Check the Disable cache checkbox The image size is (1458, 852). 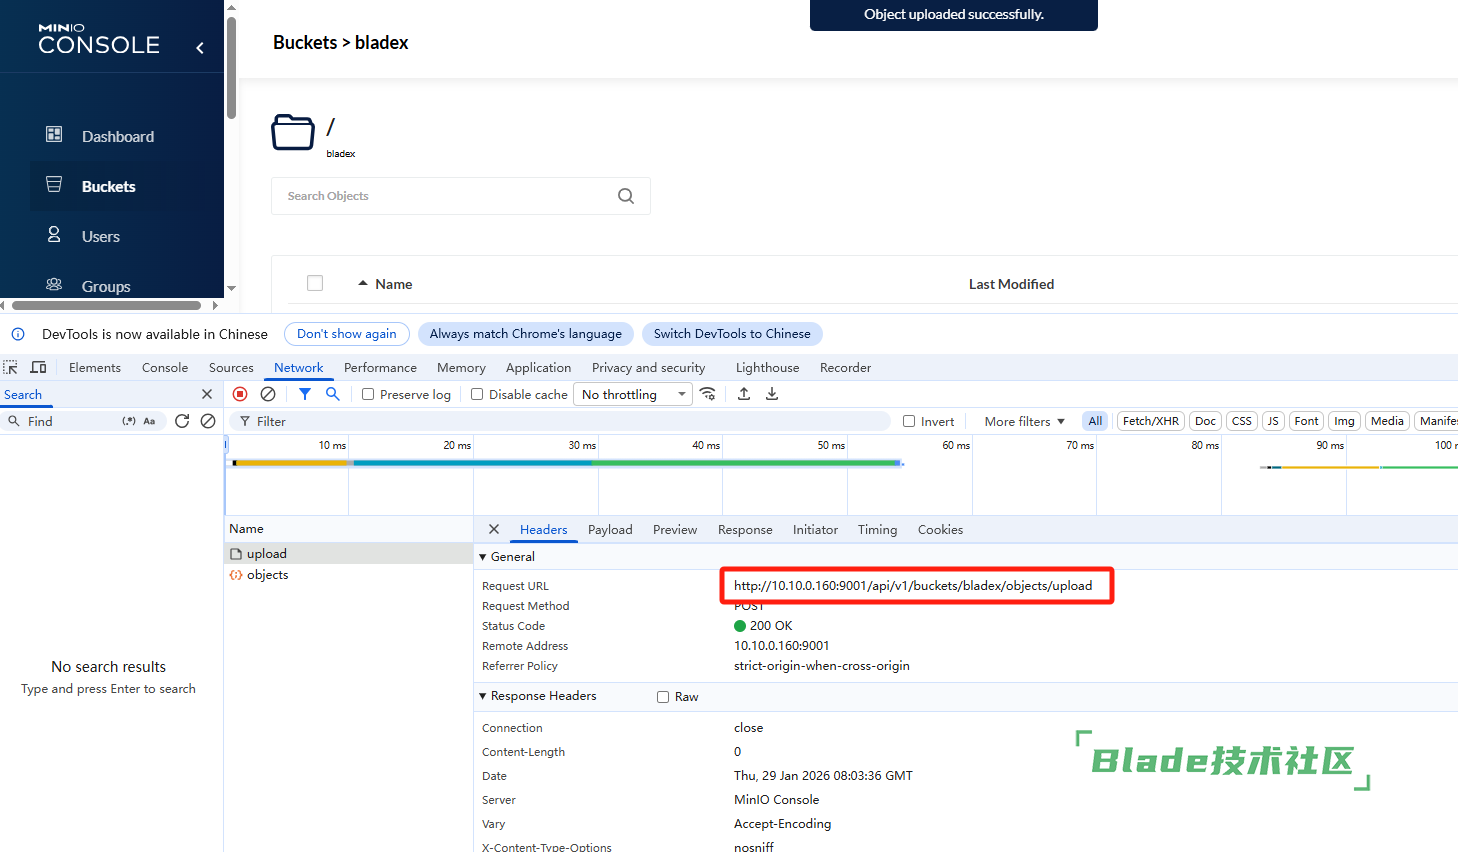(x=477, y=394)
